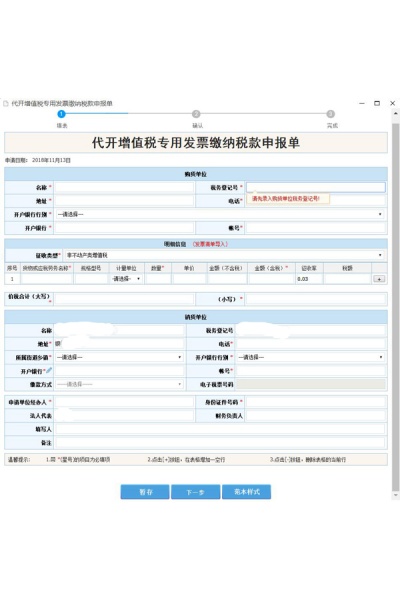Close the declaration form window
400x600 pixels.
[x=392, y=103]
